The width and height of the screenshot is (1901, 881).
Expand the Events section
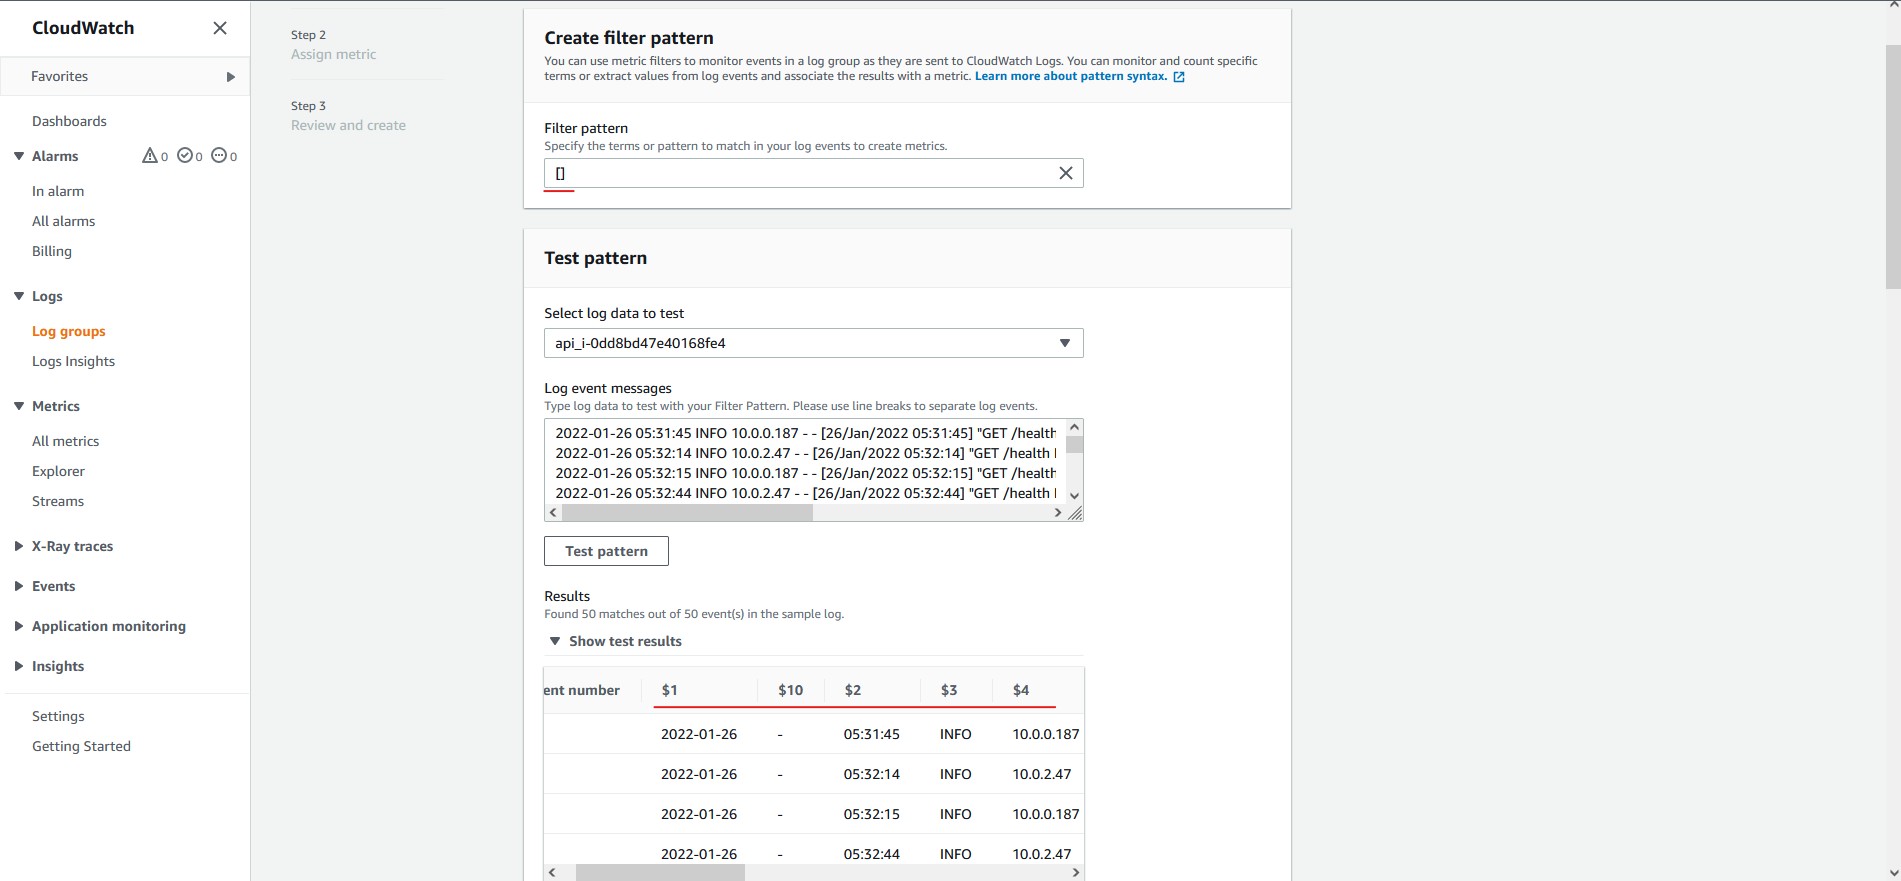pyautogui.click(x=19, y=586)
